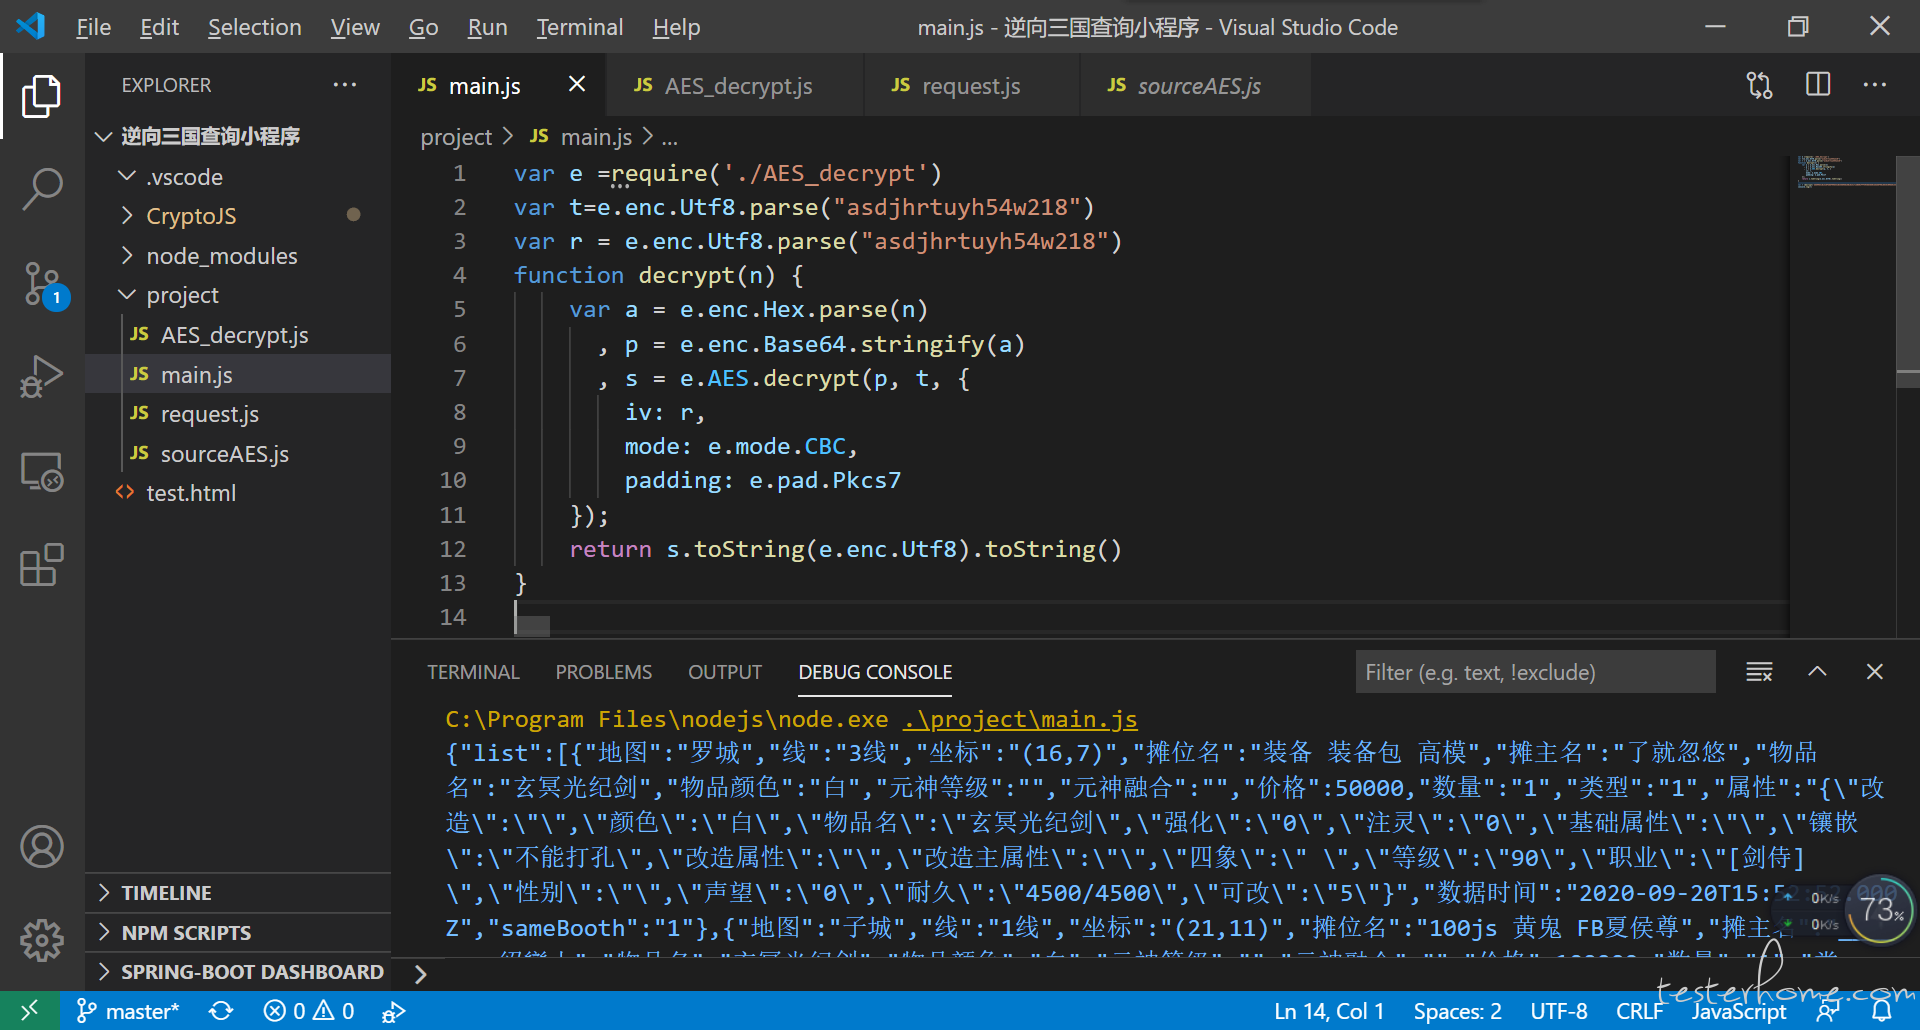The image size is (1920, 1030).
Task: Switch to the OUTPUT panel tab
Action: (x=725, y=672)
